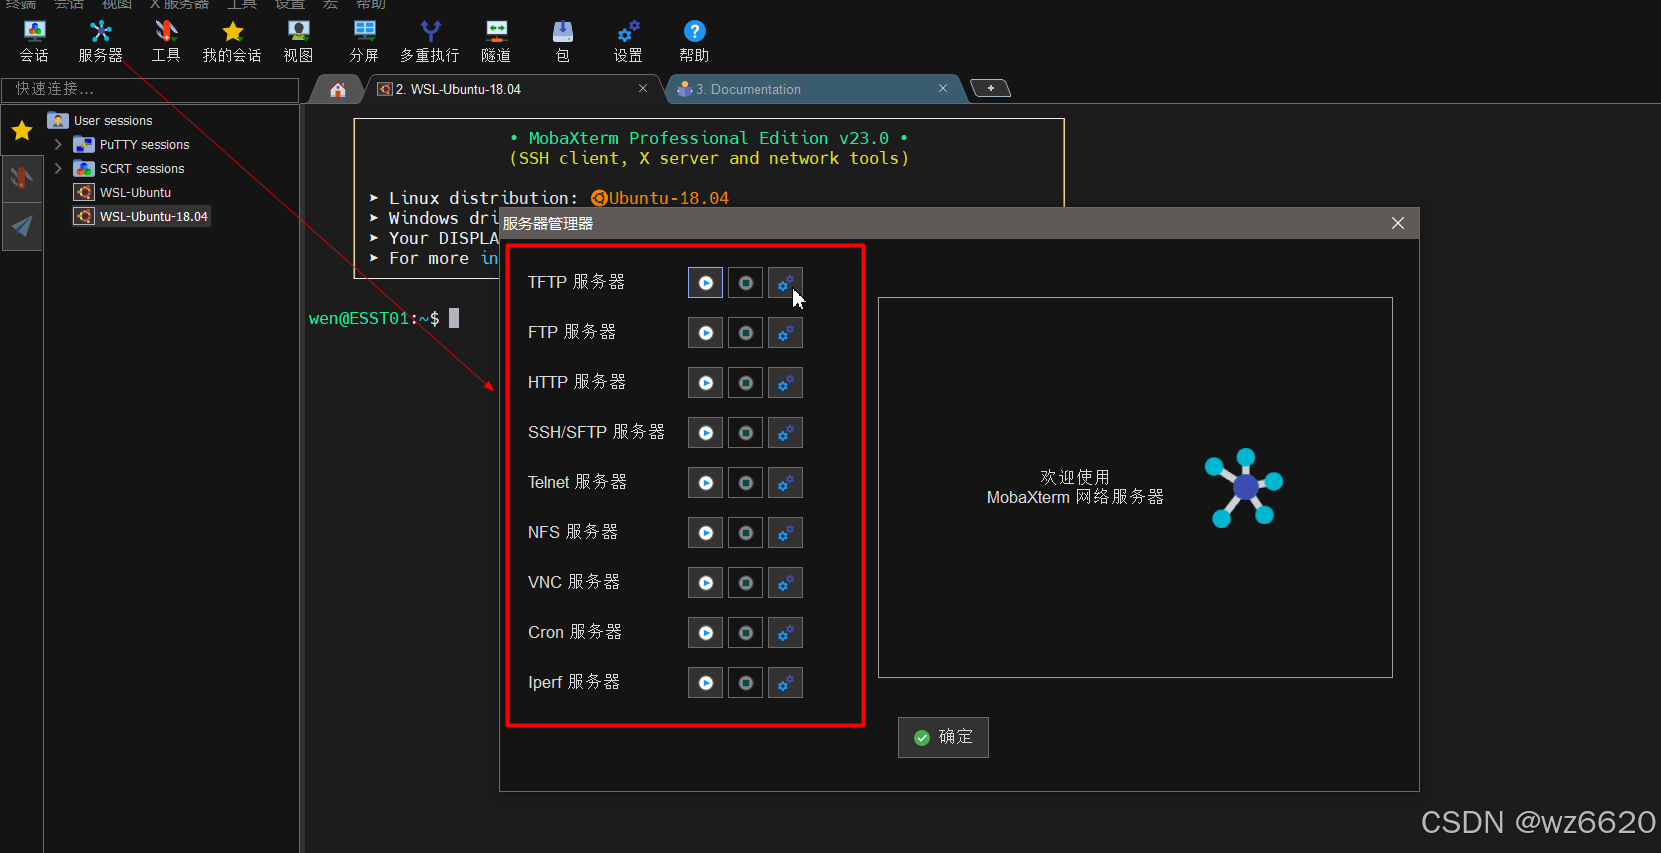Stop the TFTP server
The height and width of the screenshot is (853, 1661).
point(745,283)
